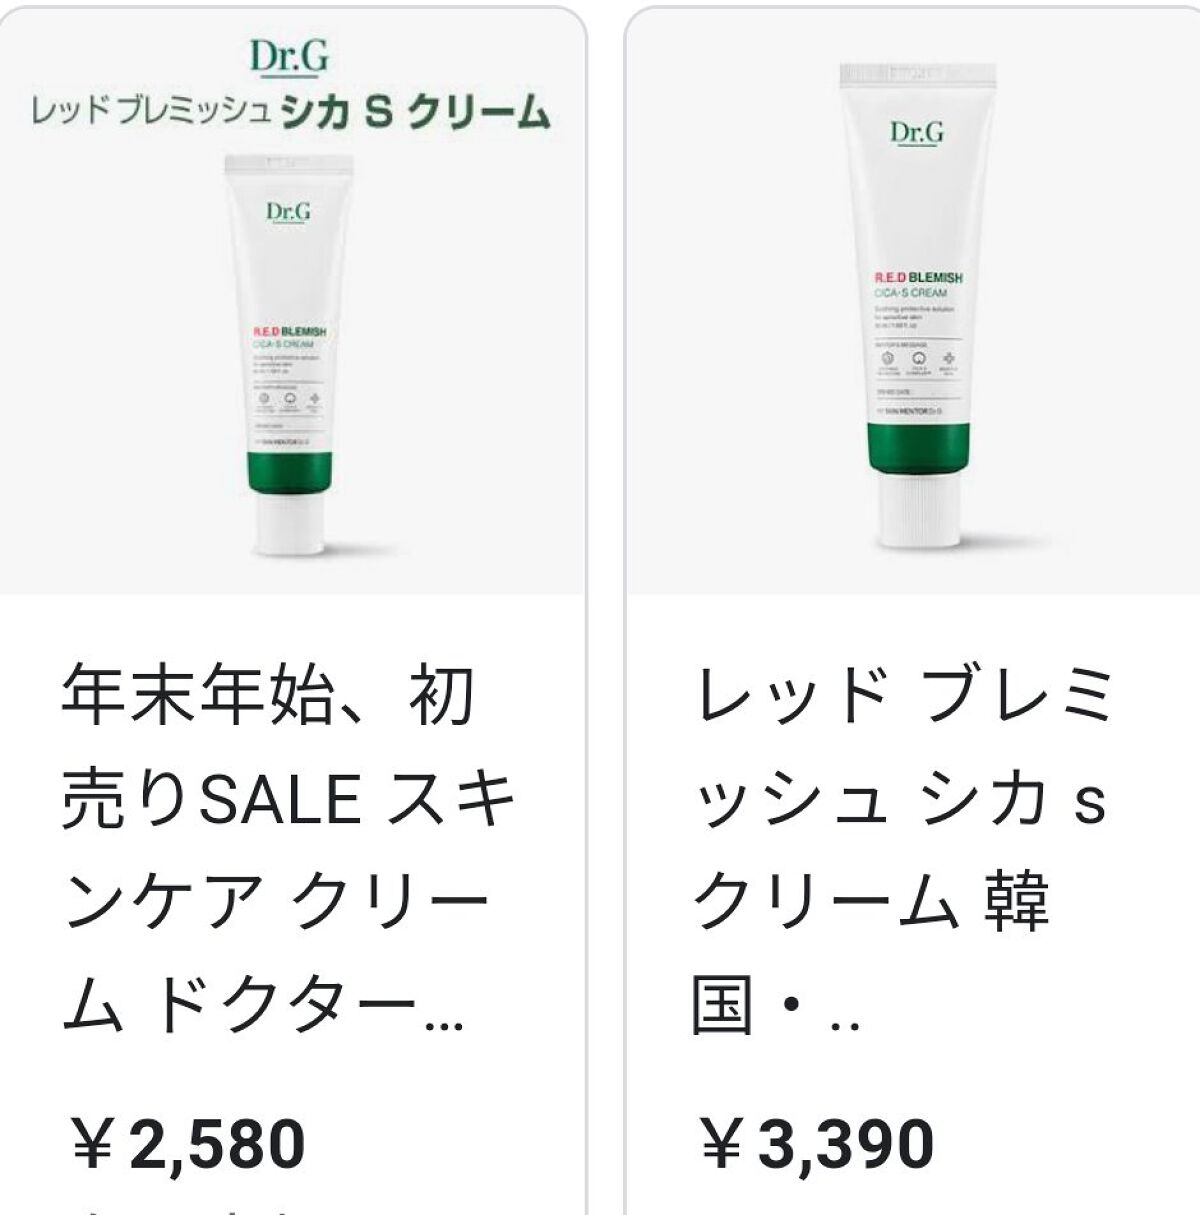Click the feature icons row on left tube
The image size is (1200, 1215).
coord(289,402)
